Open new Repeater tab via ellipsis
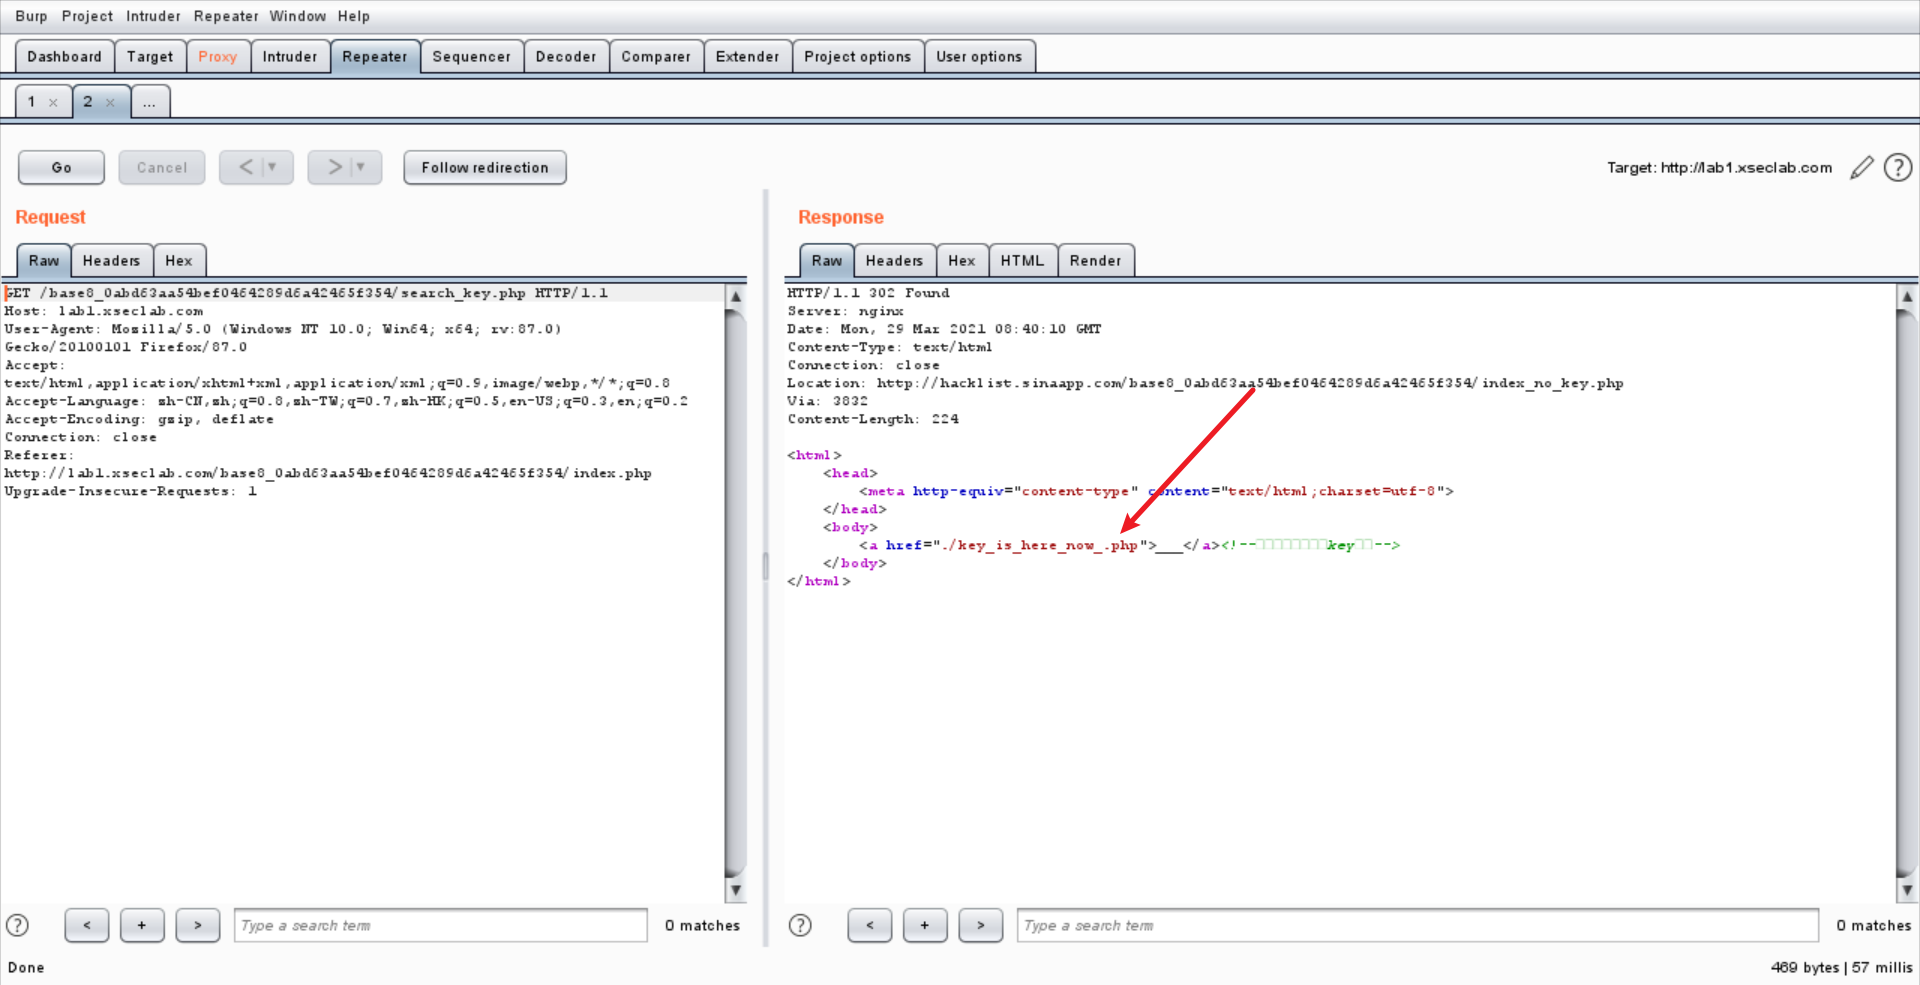Screen dimensions: 1920x985 click(x=149, y=102)
